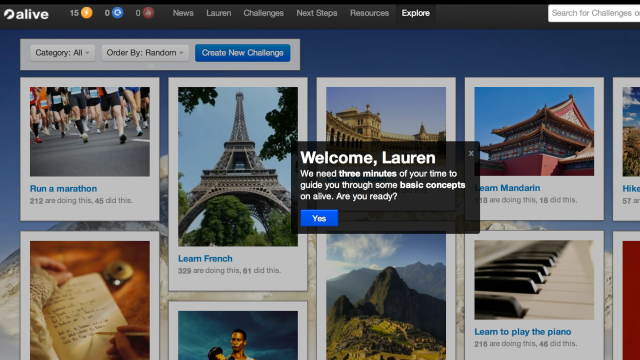Click the red flame points icon
This screenshot has height=360, width=640.
(x=148, y=13)
